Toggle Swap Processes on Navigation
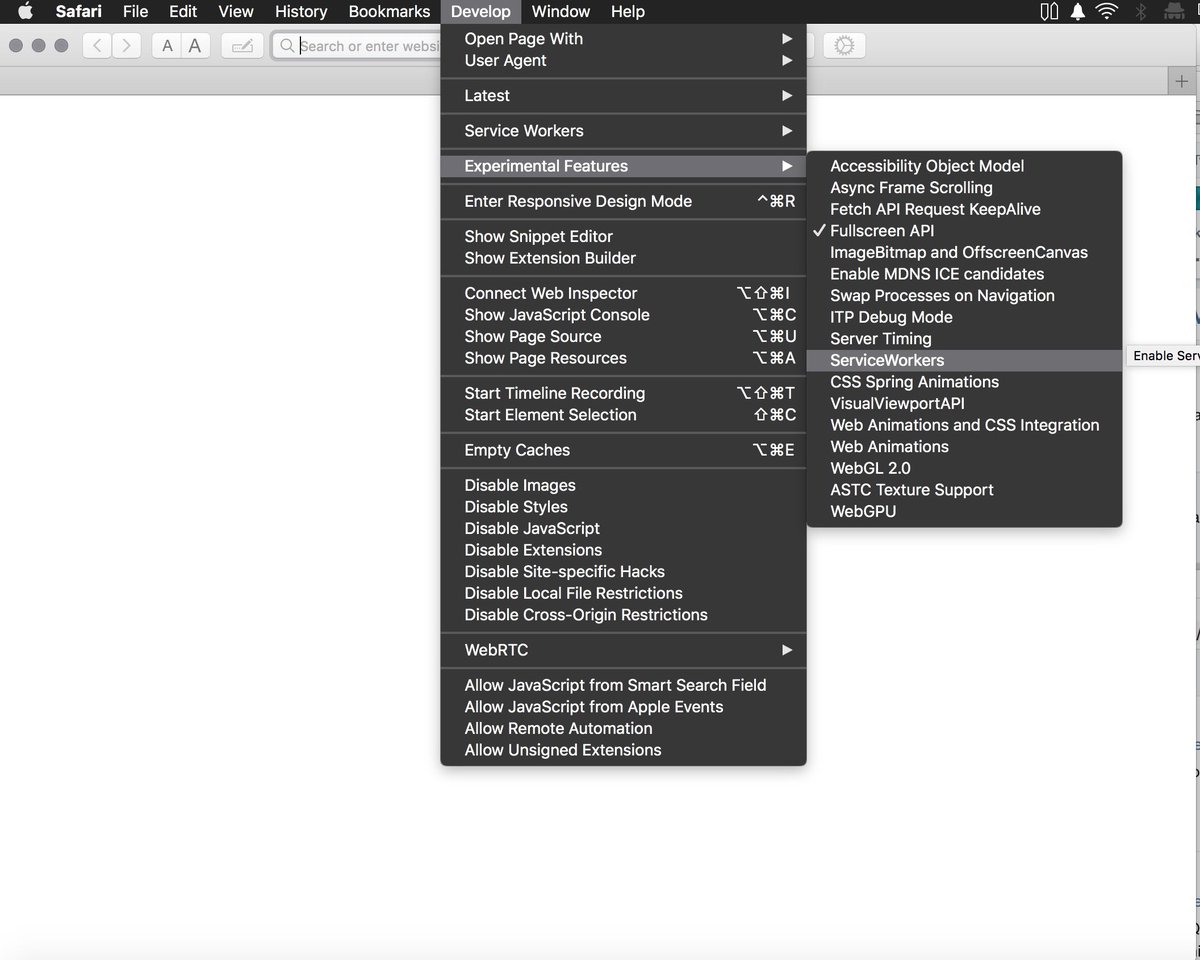Screen dimensions: 1200x960 pyautogui.click(x=964, y=296)
